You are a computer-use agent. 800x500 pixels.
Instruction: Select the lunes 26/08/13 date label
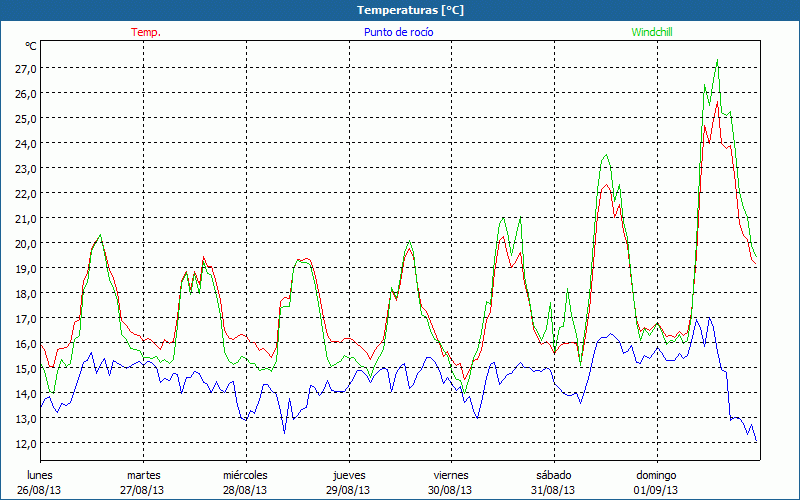pyautogui.click(x=40, y=482)
